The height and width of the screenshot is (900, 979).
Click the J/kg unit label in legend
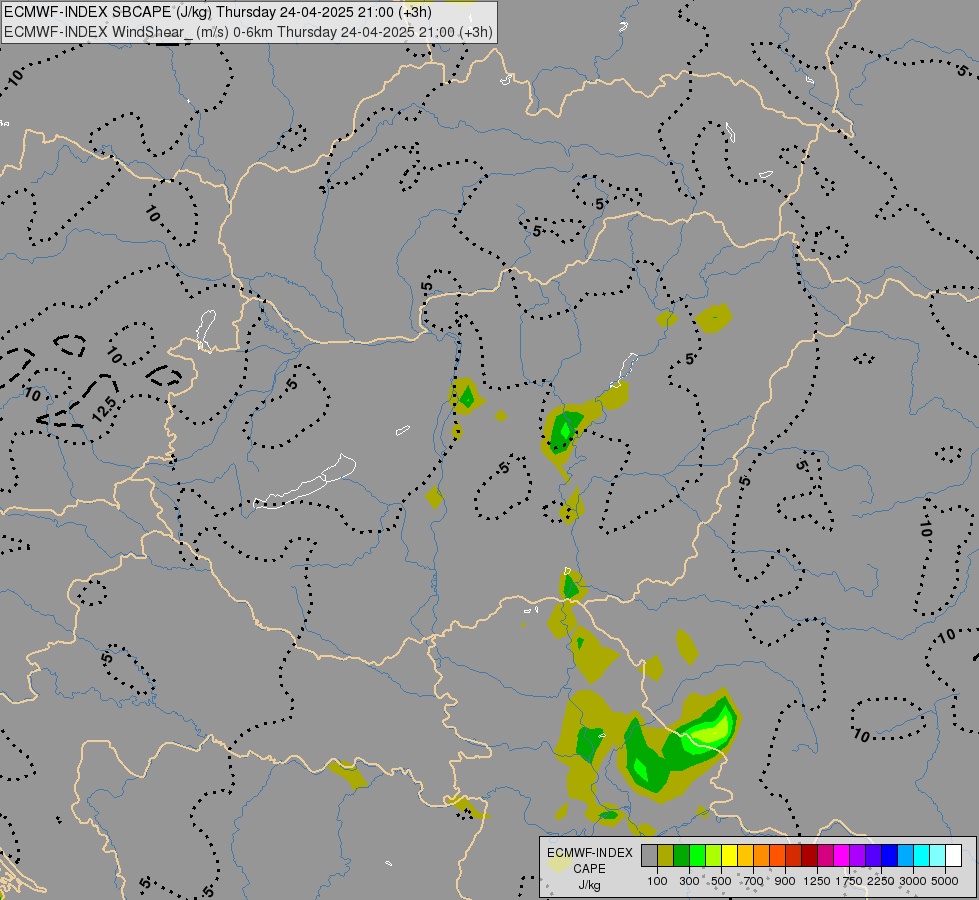click(589, 885)
